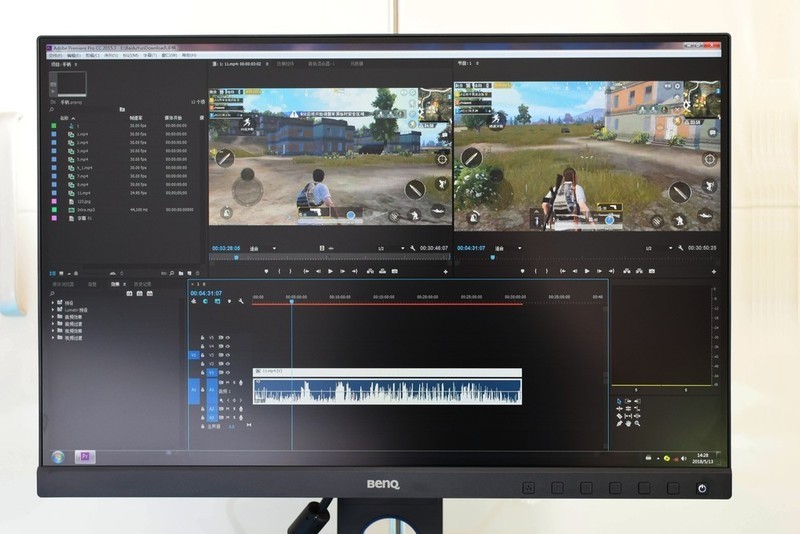Expand last folder in Effects panel tree
Image resolution: width=800 pixels, height=534 pixels.
pos(53,338)
